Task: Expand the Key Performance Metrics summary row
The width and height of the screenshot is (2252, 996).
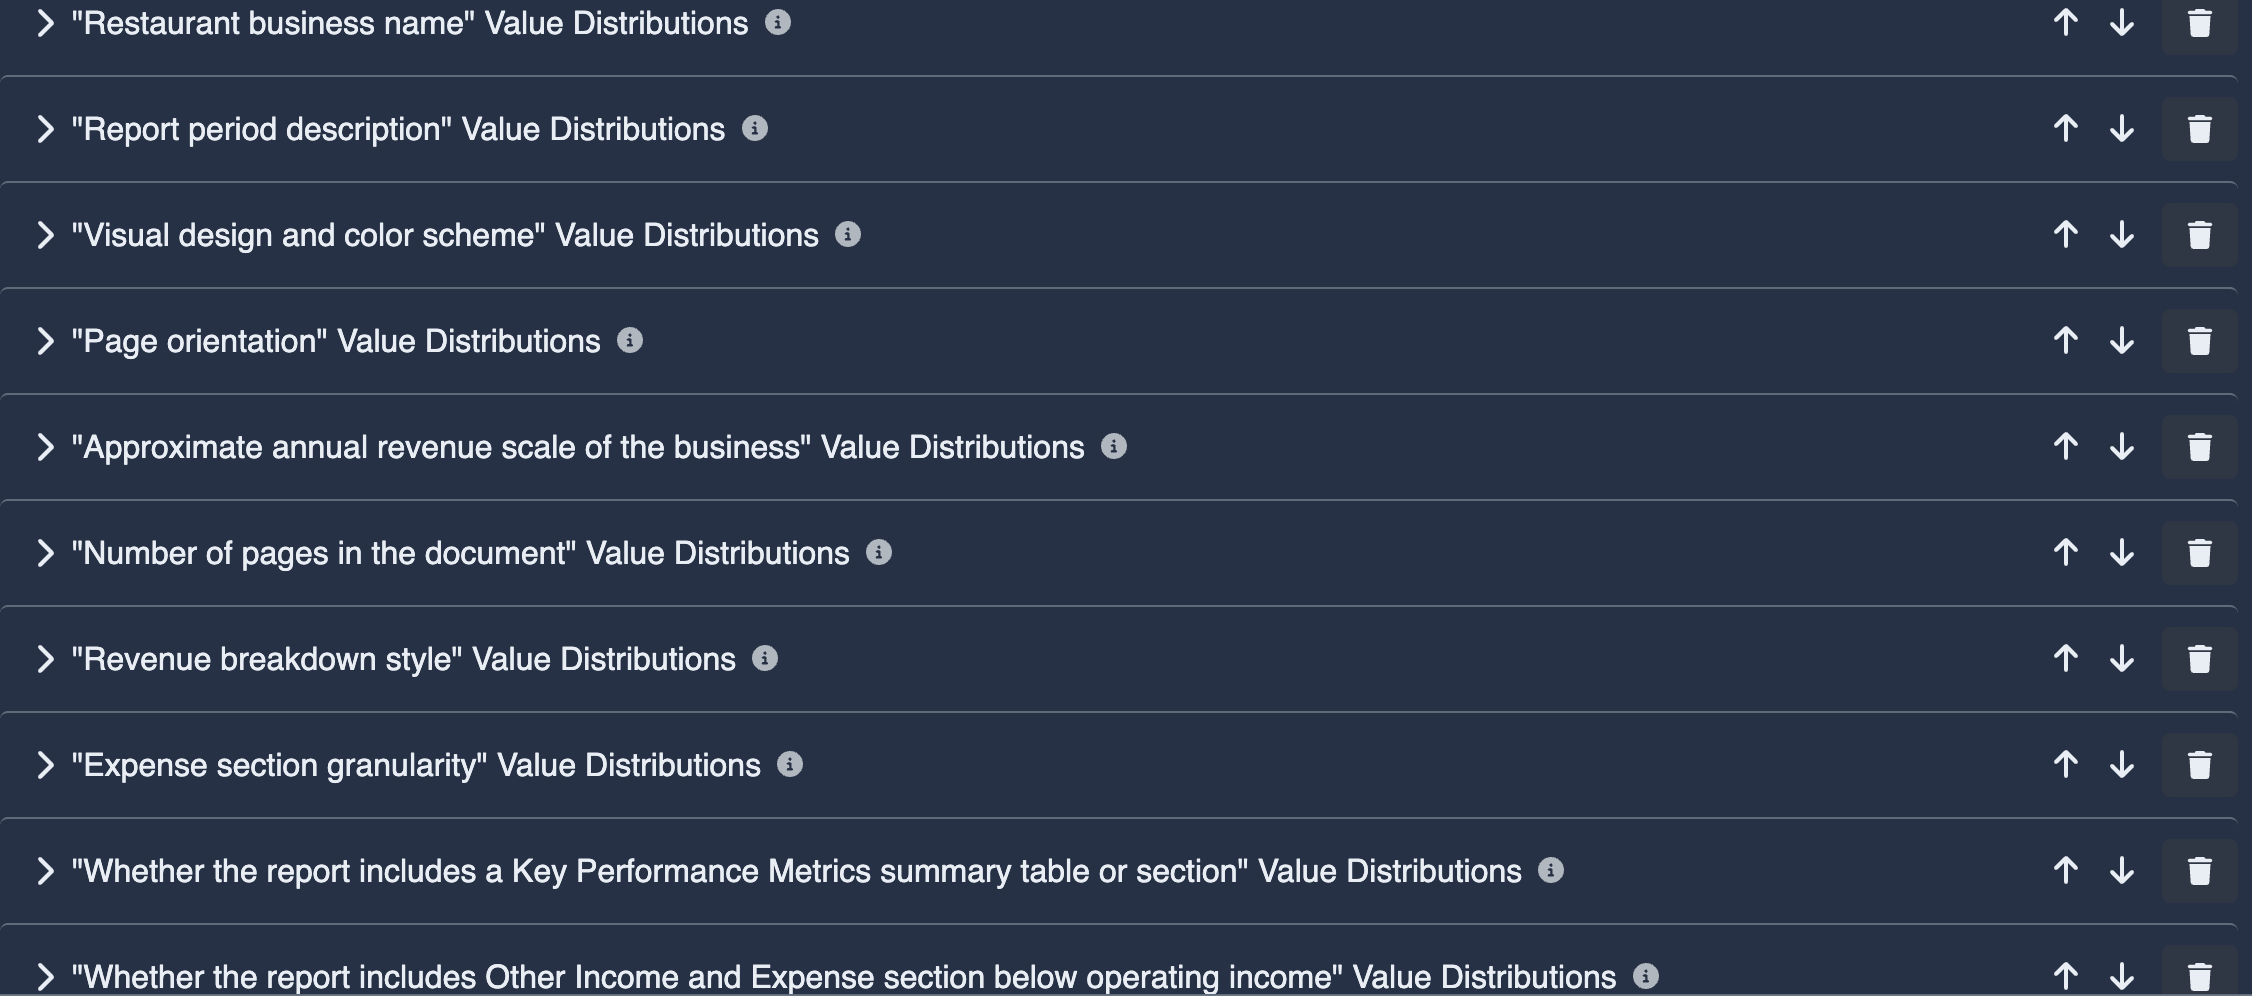Action: (44, 871)
